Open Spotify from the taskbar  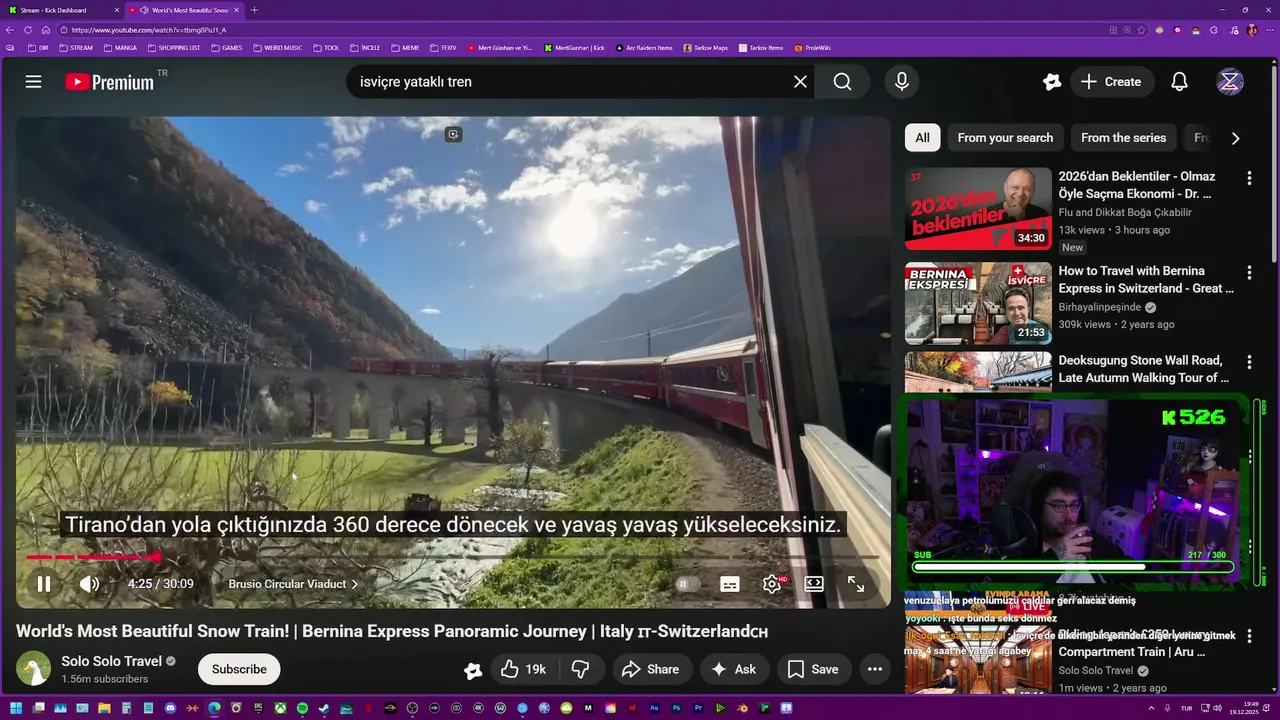pyautogui.click(x=302, y=709)
